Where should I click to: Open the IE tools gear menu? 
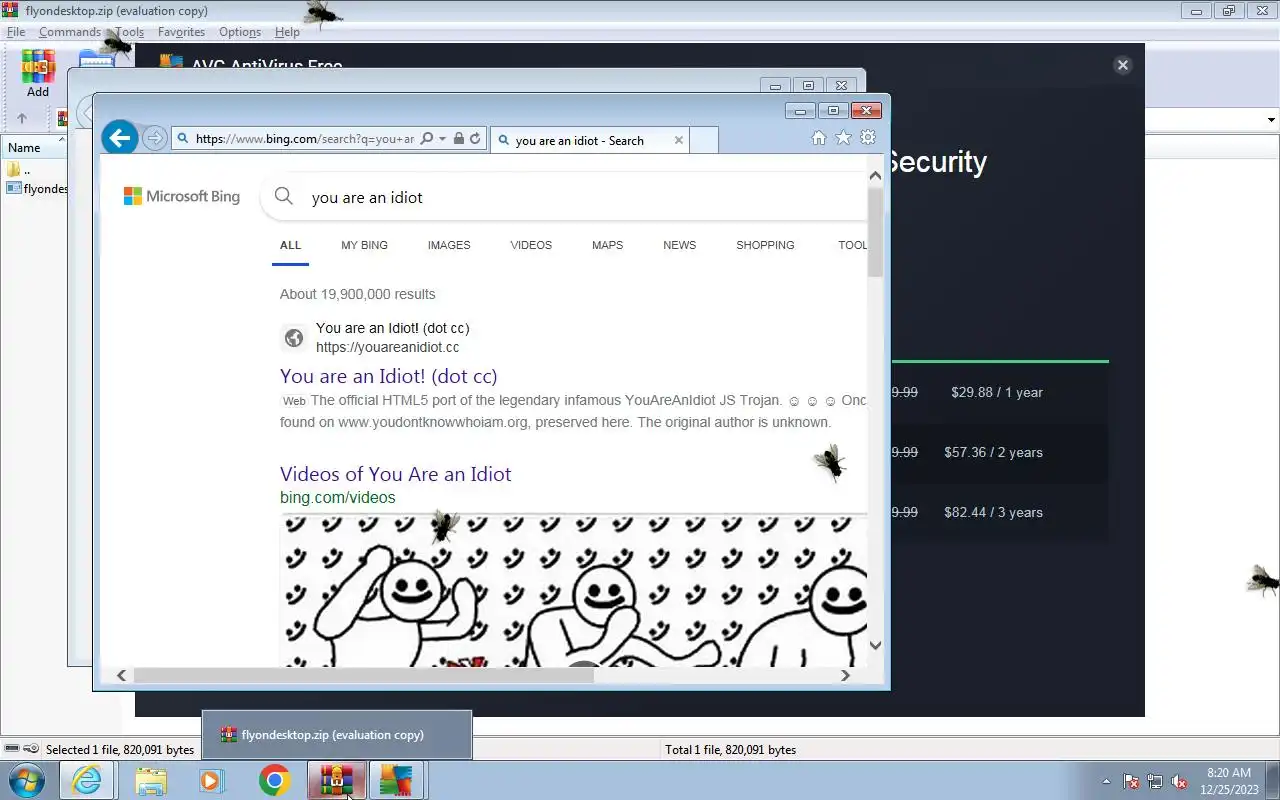(868, 138)
